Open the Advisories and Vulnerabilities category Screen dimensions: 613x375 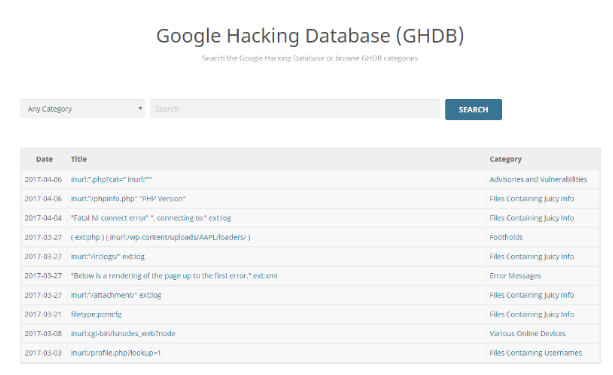pyautogui.click(x=538, y=179)
